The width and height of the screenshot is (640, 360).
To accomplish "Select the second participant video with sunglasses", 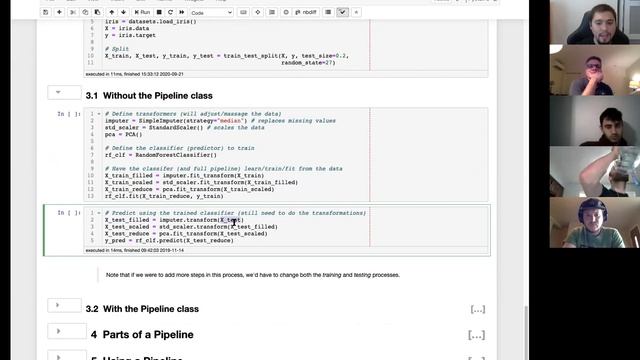I will [595, 70].
